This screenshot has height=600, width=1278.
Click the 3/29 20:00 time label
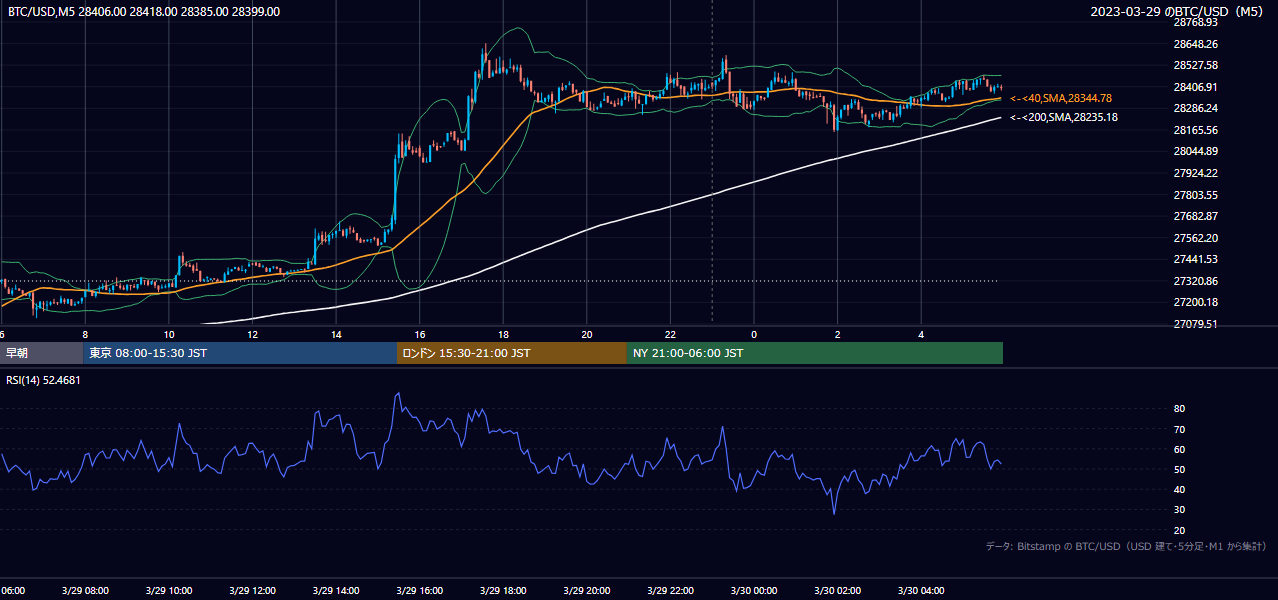(586, 591)
